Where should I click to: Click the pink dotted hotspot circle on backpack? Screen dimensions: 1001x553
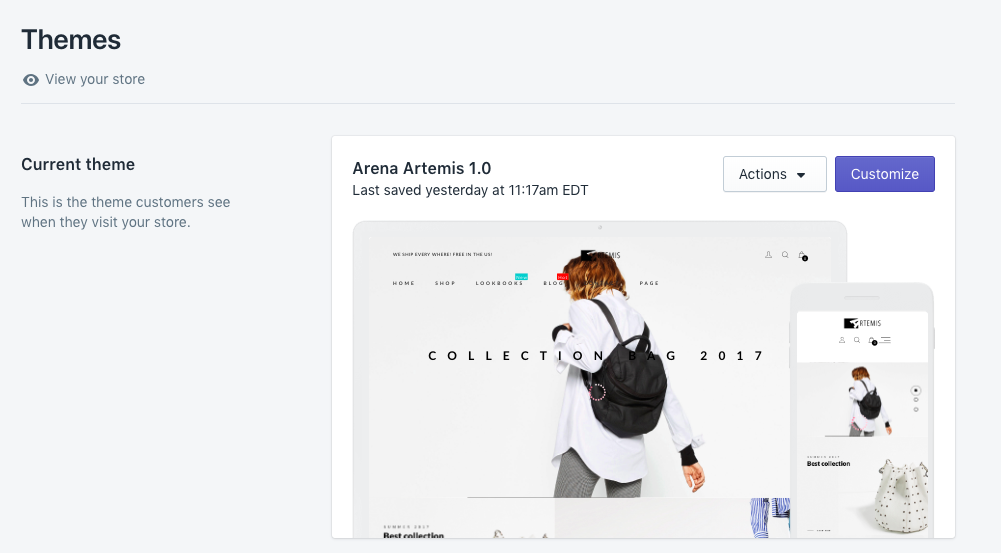597,391
